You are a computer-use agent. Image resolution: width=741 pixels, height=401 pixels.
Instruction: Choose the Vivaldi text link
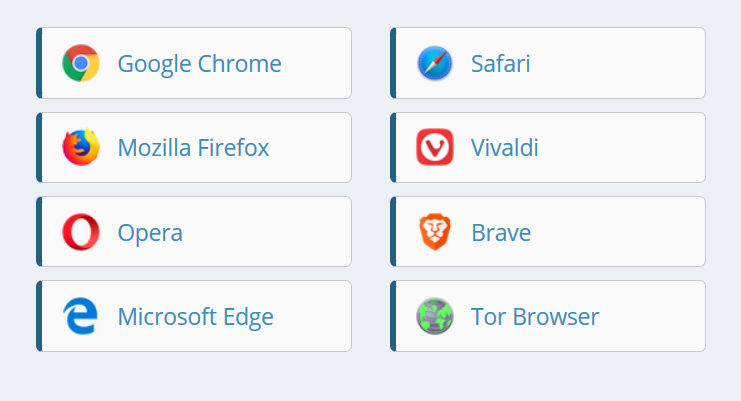tap(504, 148)
